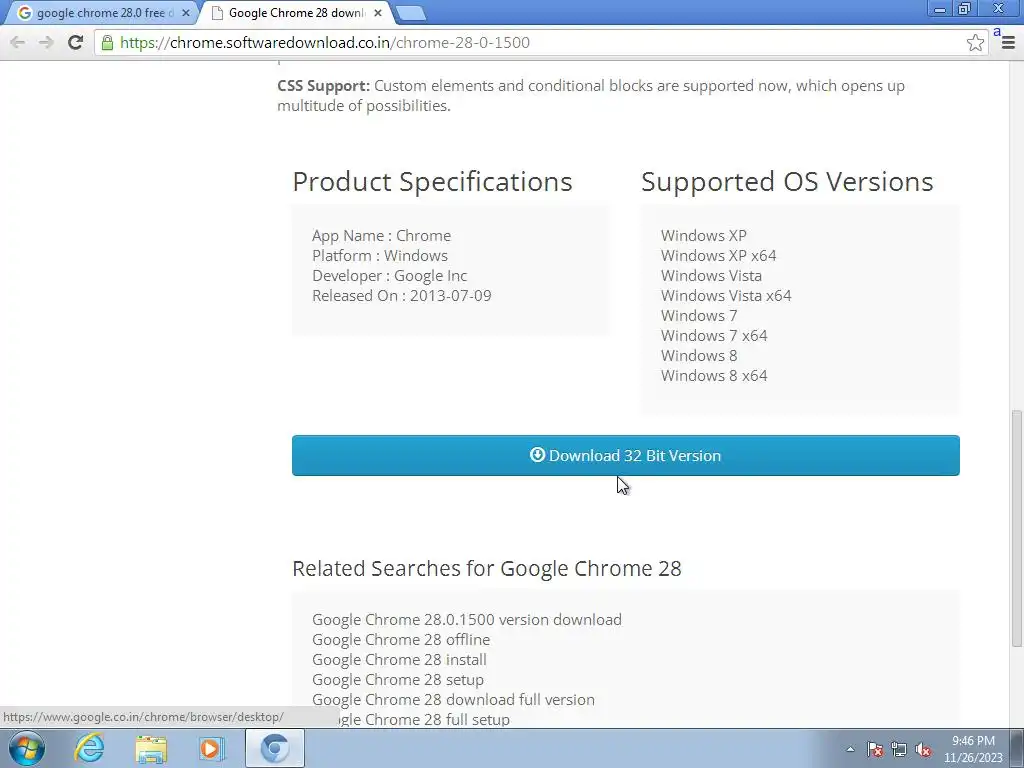The image size is (1024, 768).
Task: Launch Internet Explorer from the taskbar
Action: pyautogui.click(x=89, y=748)
